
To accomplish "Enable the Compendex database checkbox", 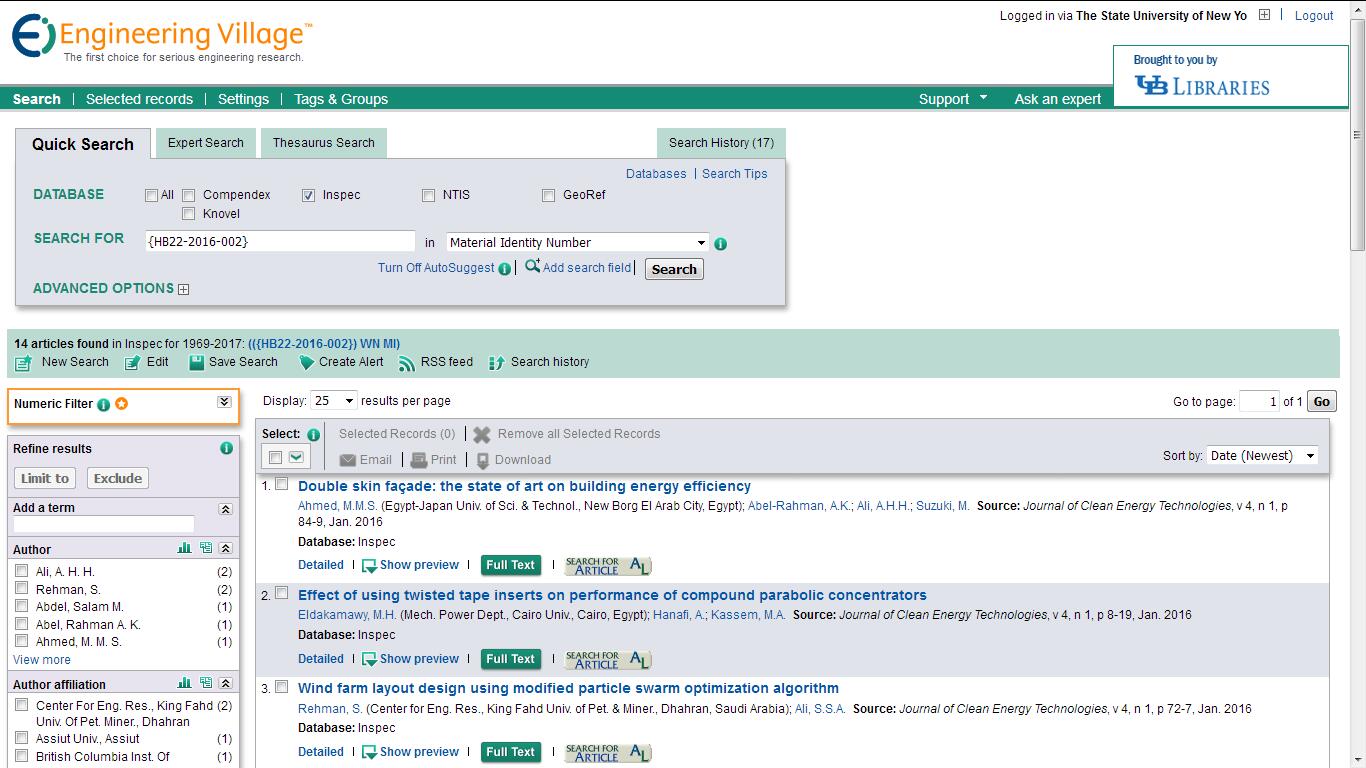I will point(188,195).
